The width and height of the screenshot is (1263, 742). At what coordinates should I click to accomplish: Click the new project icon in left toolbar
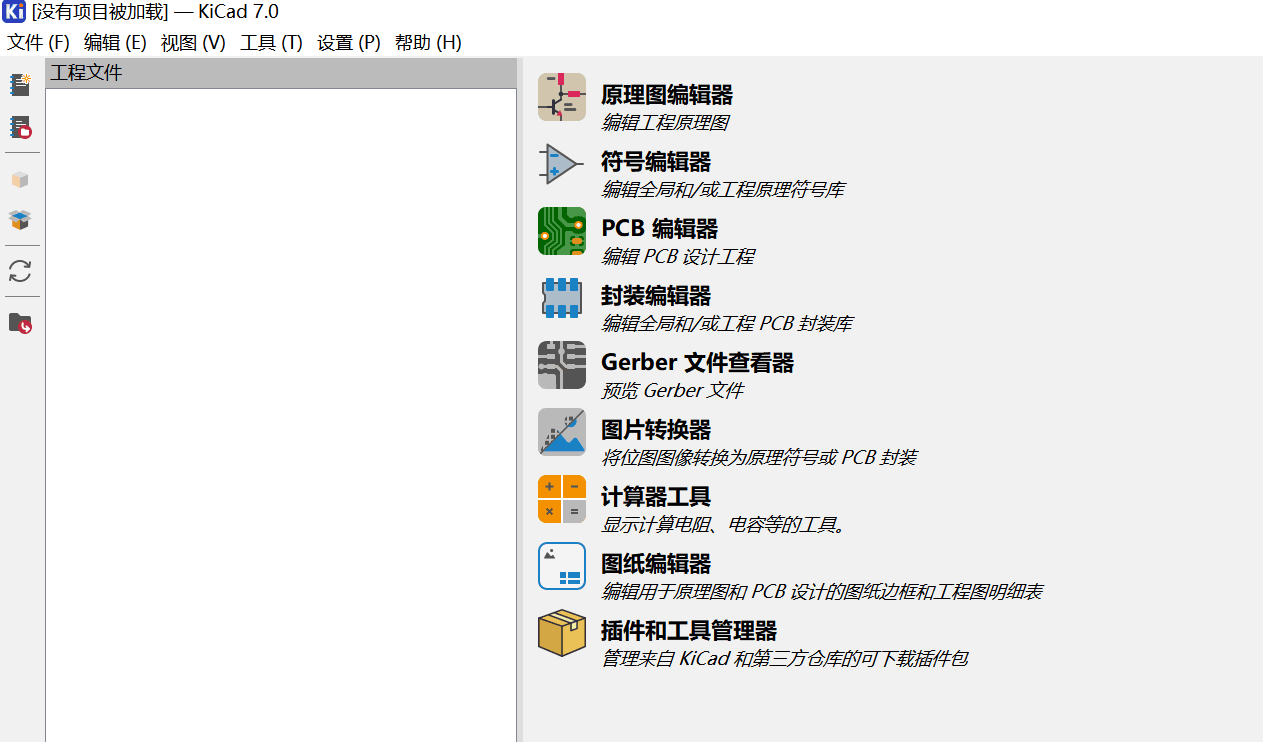pyautogui.click(x=20, y=85)
